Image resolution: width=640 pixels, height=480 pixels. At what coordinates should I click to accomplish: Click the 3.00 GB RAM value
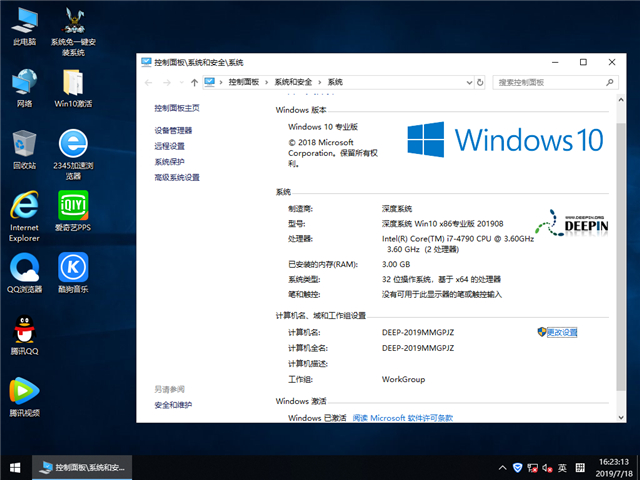[x=396, y=264]
